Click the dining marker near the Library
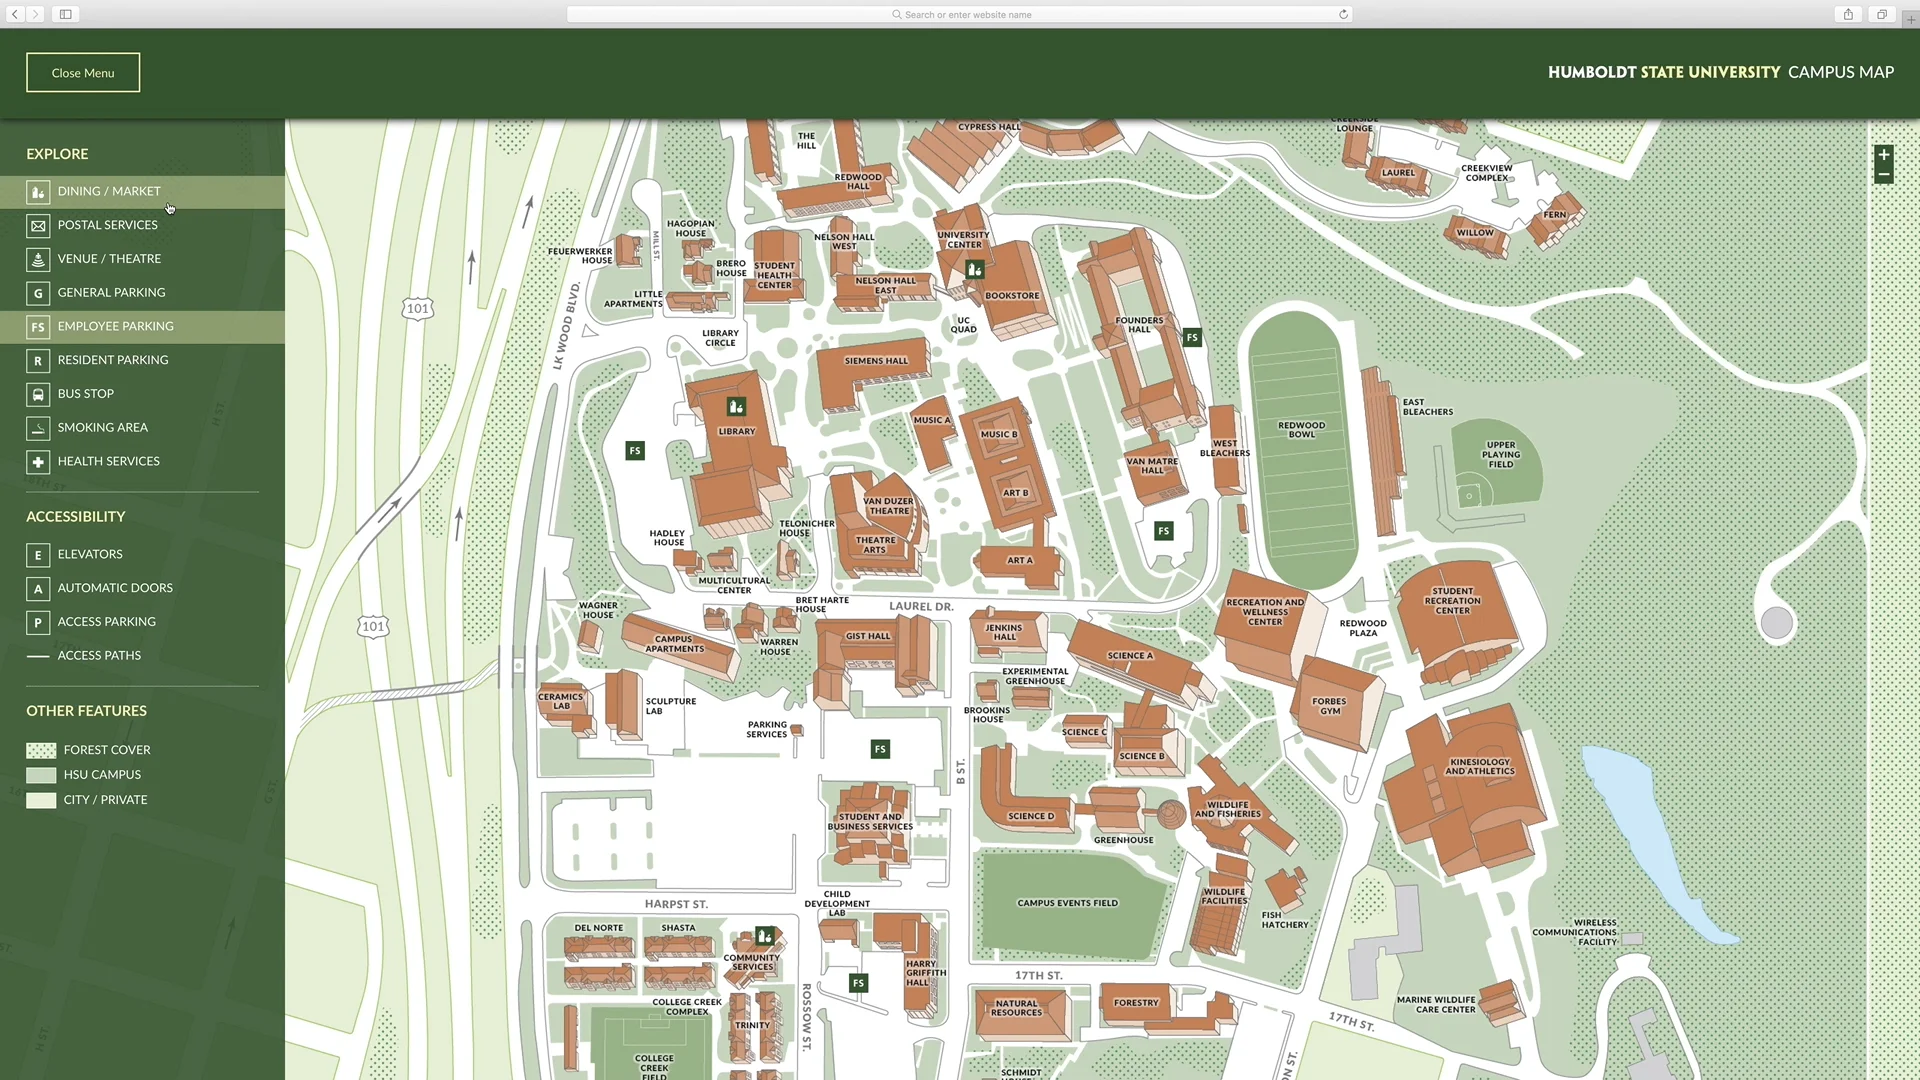Image resolution: width=1920 pixels, height=1080 pixels. [736, 406]
